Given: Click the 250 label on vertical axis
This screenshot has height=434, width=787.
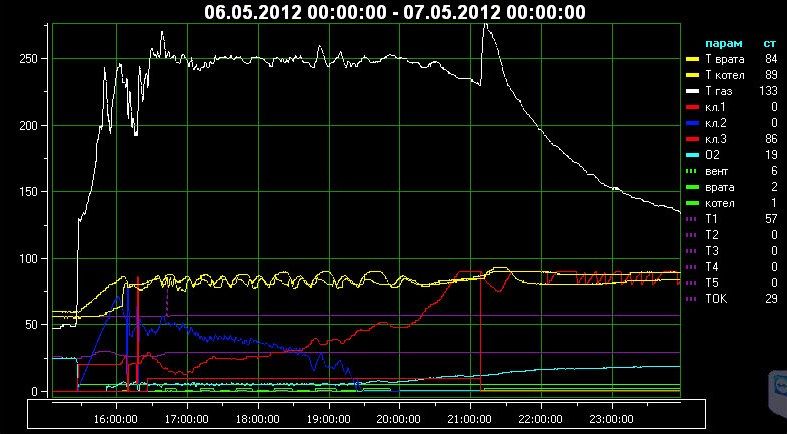Looking at the screenshot, I should [x=28, y=59].
